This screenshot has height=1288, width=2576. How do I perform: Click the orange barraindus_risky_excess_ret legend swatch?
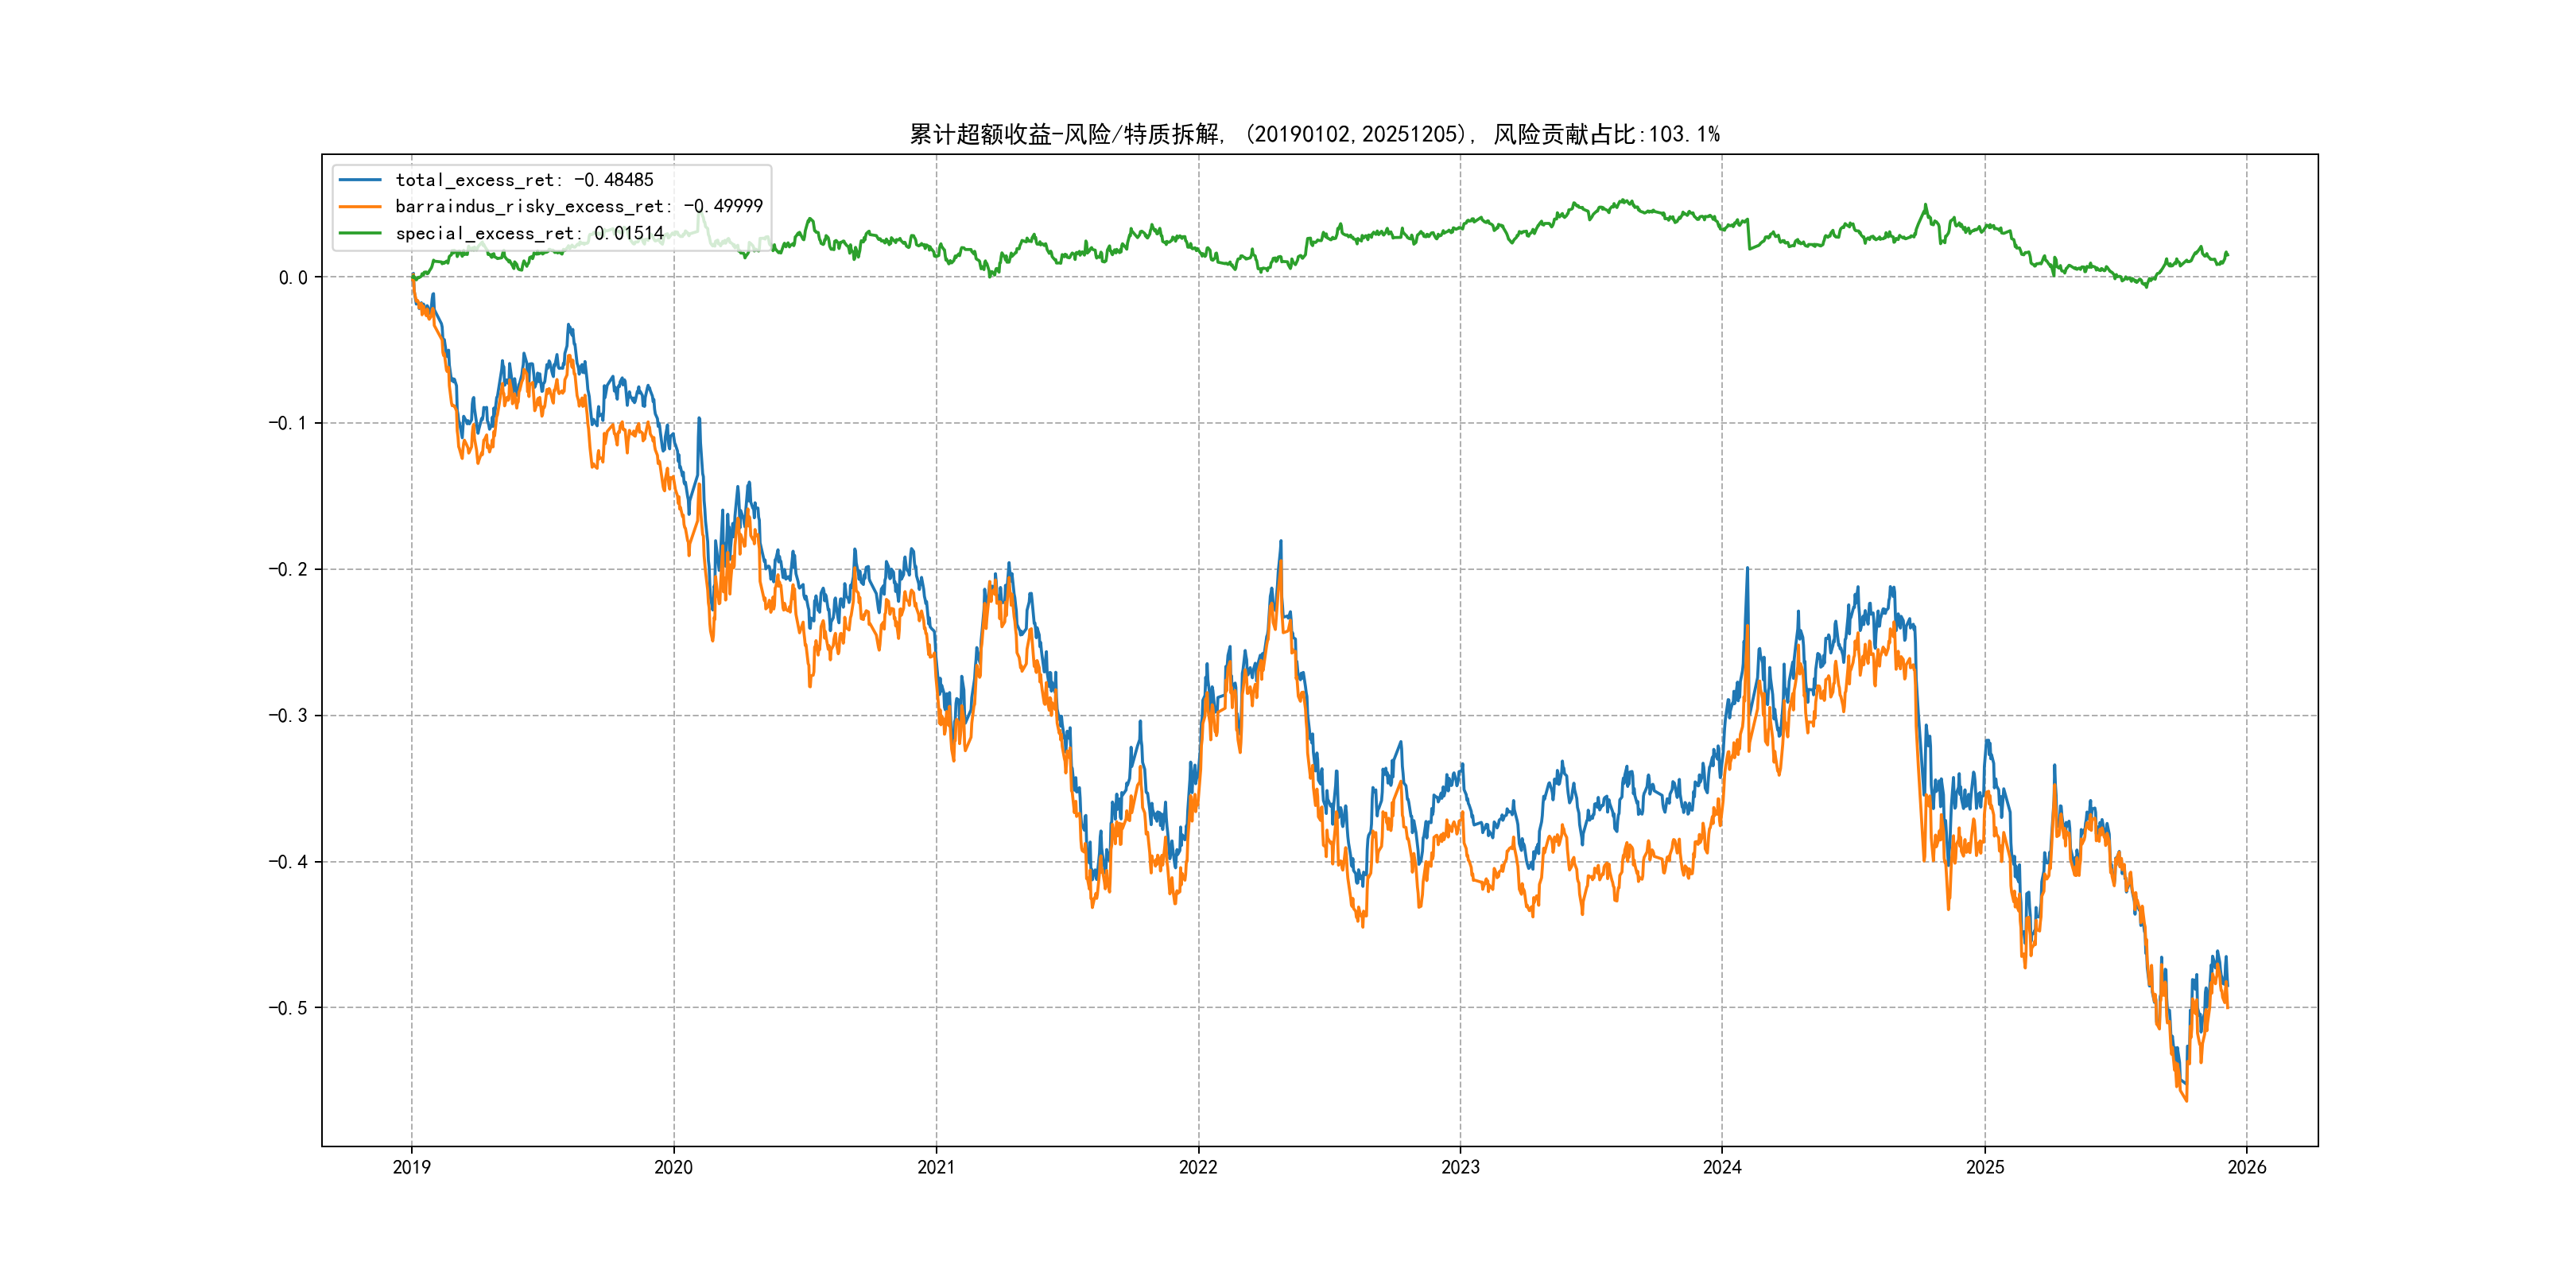[360, 207]
